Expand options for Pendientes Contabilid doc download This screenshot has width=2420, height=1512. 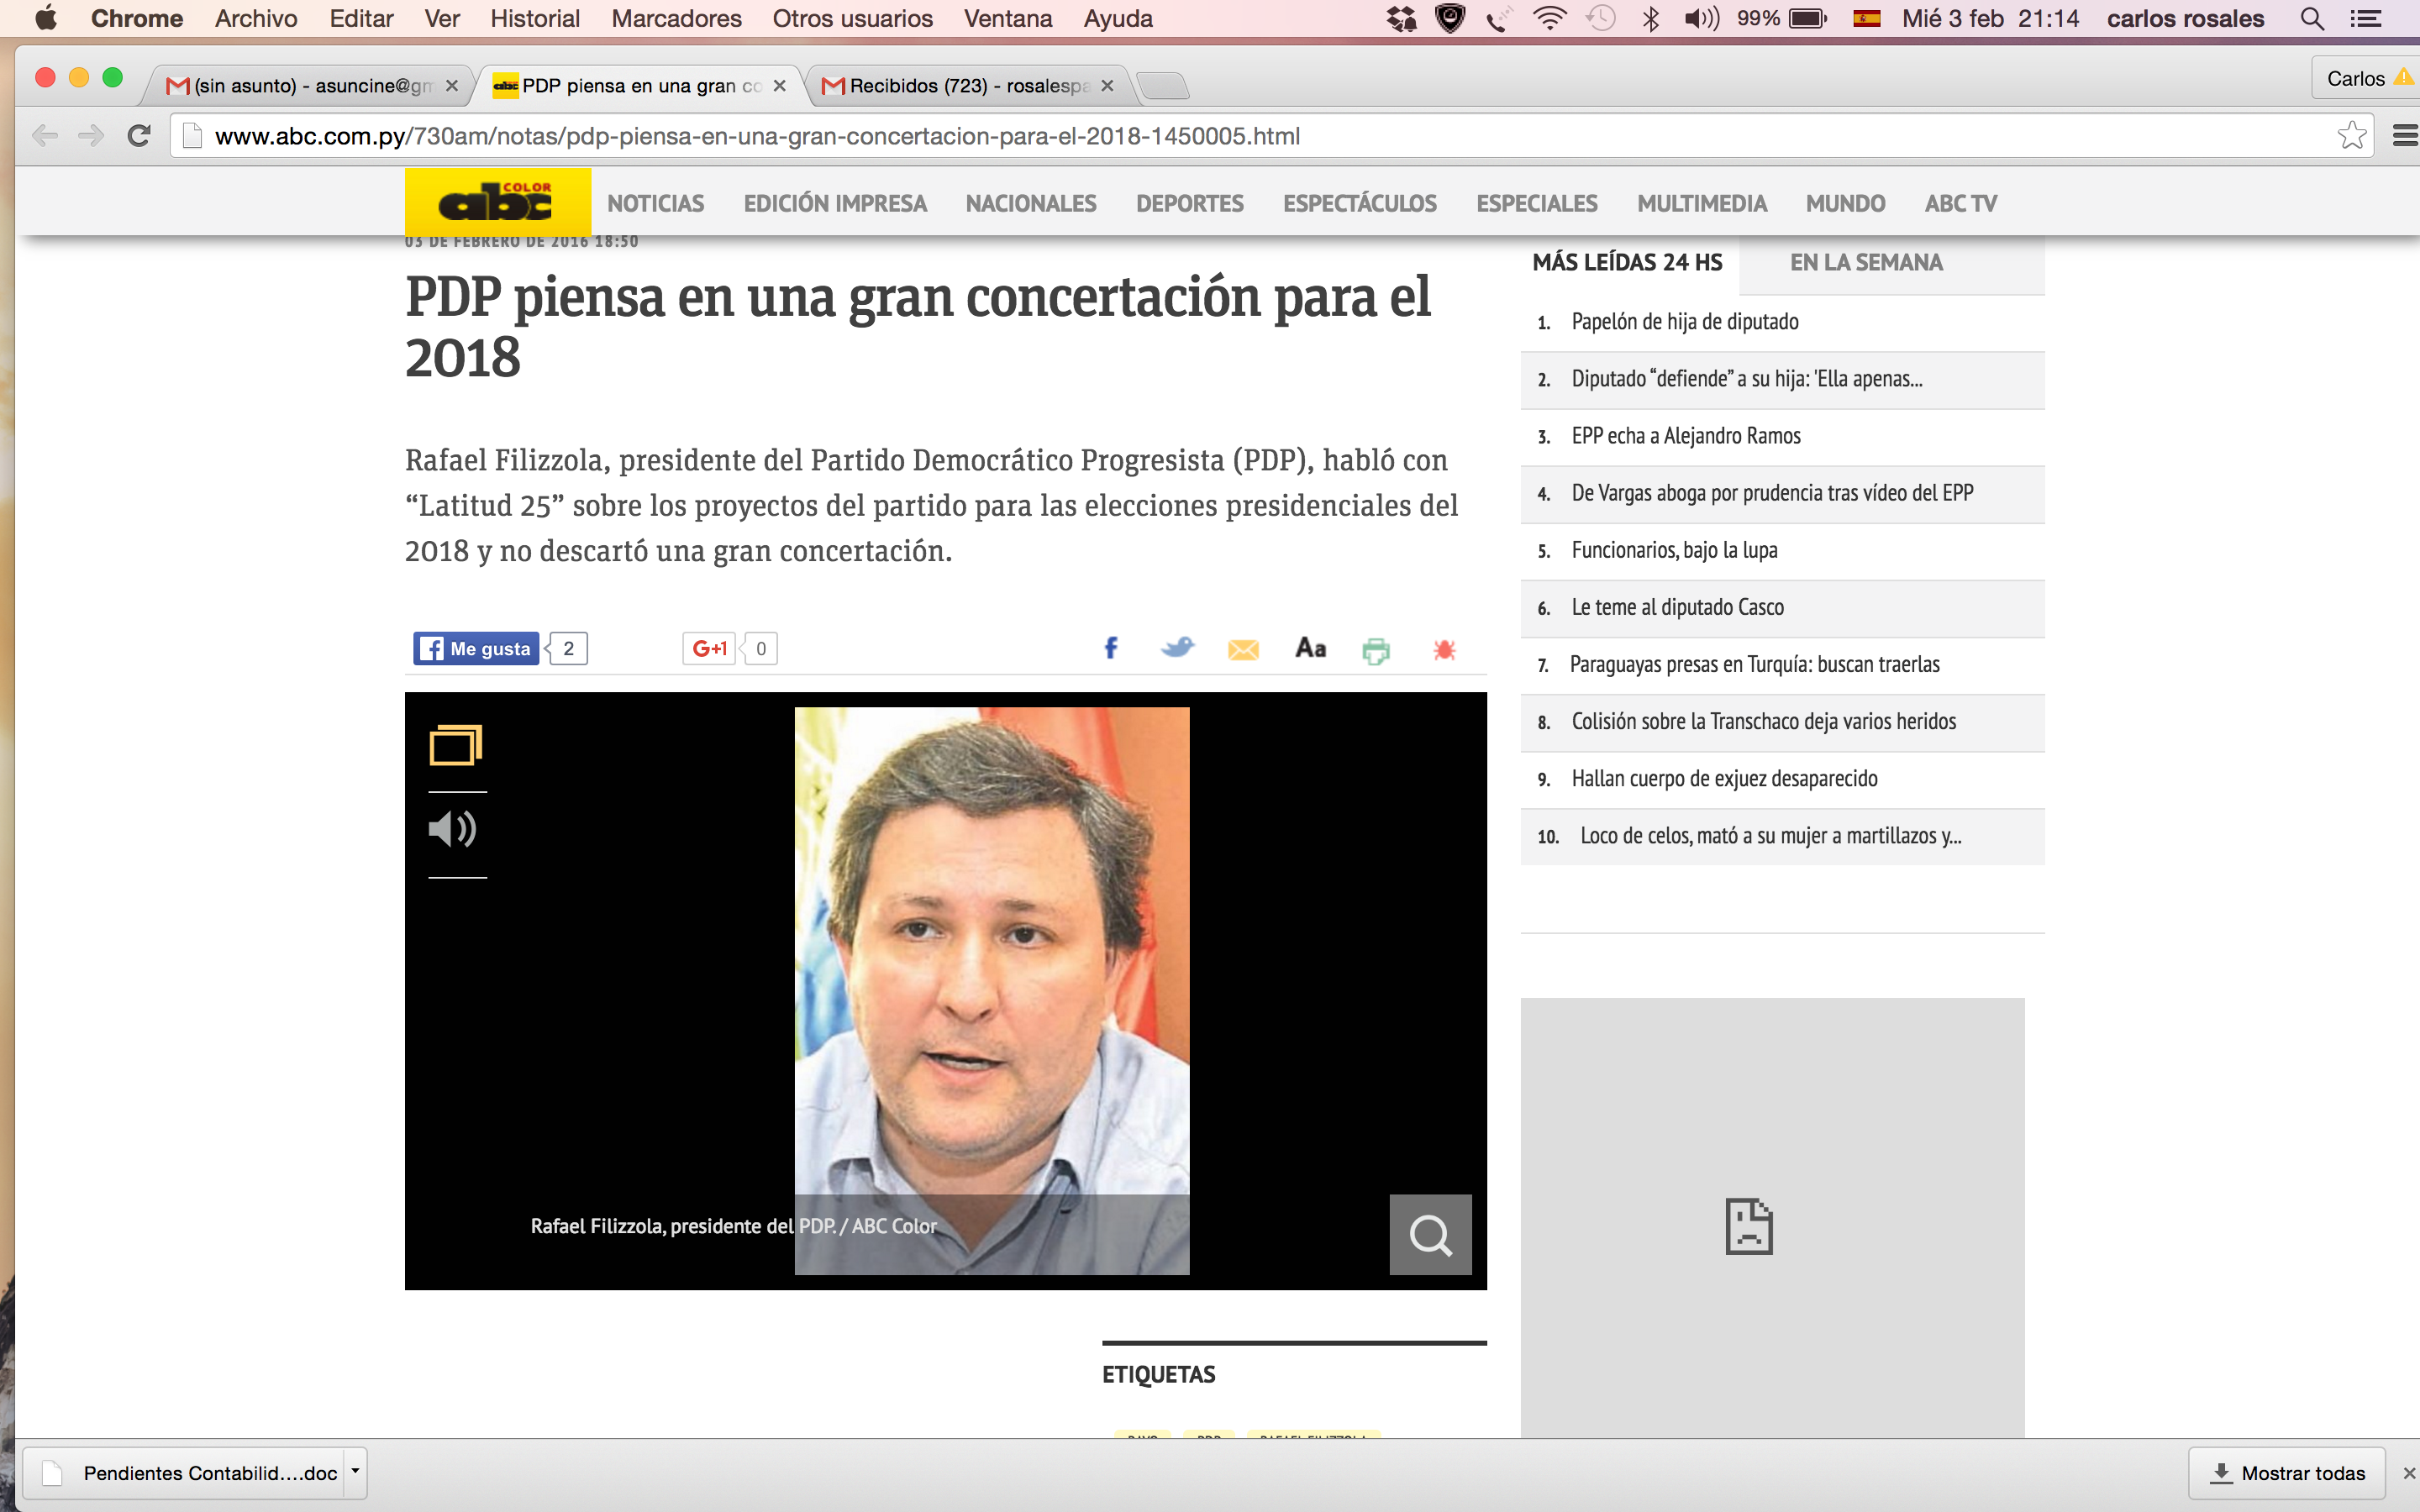click(x=355, y=1472)
